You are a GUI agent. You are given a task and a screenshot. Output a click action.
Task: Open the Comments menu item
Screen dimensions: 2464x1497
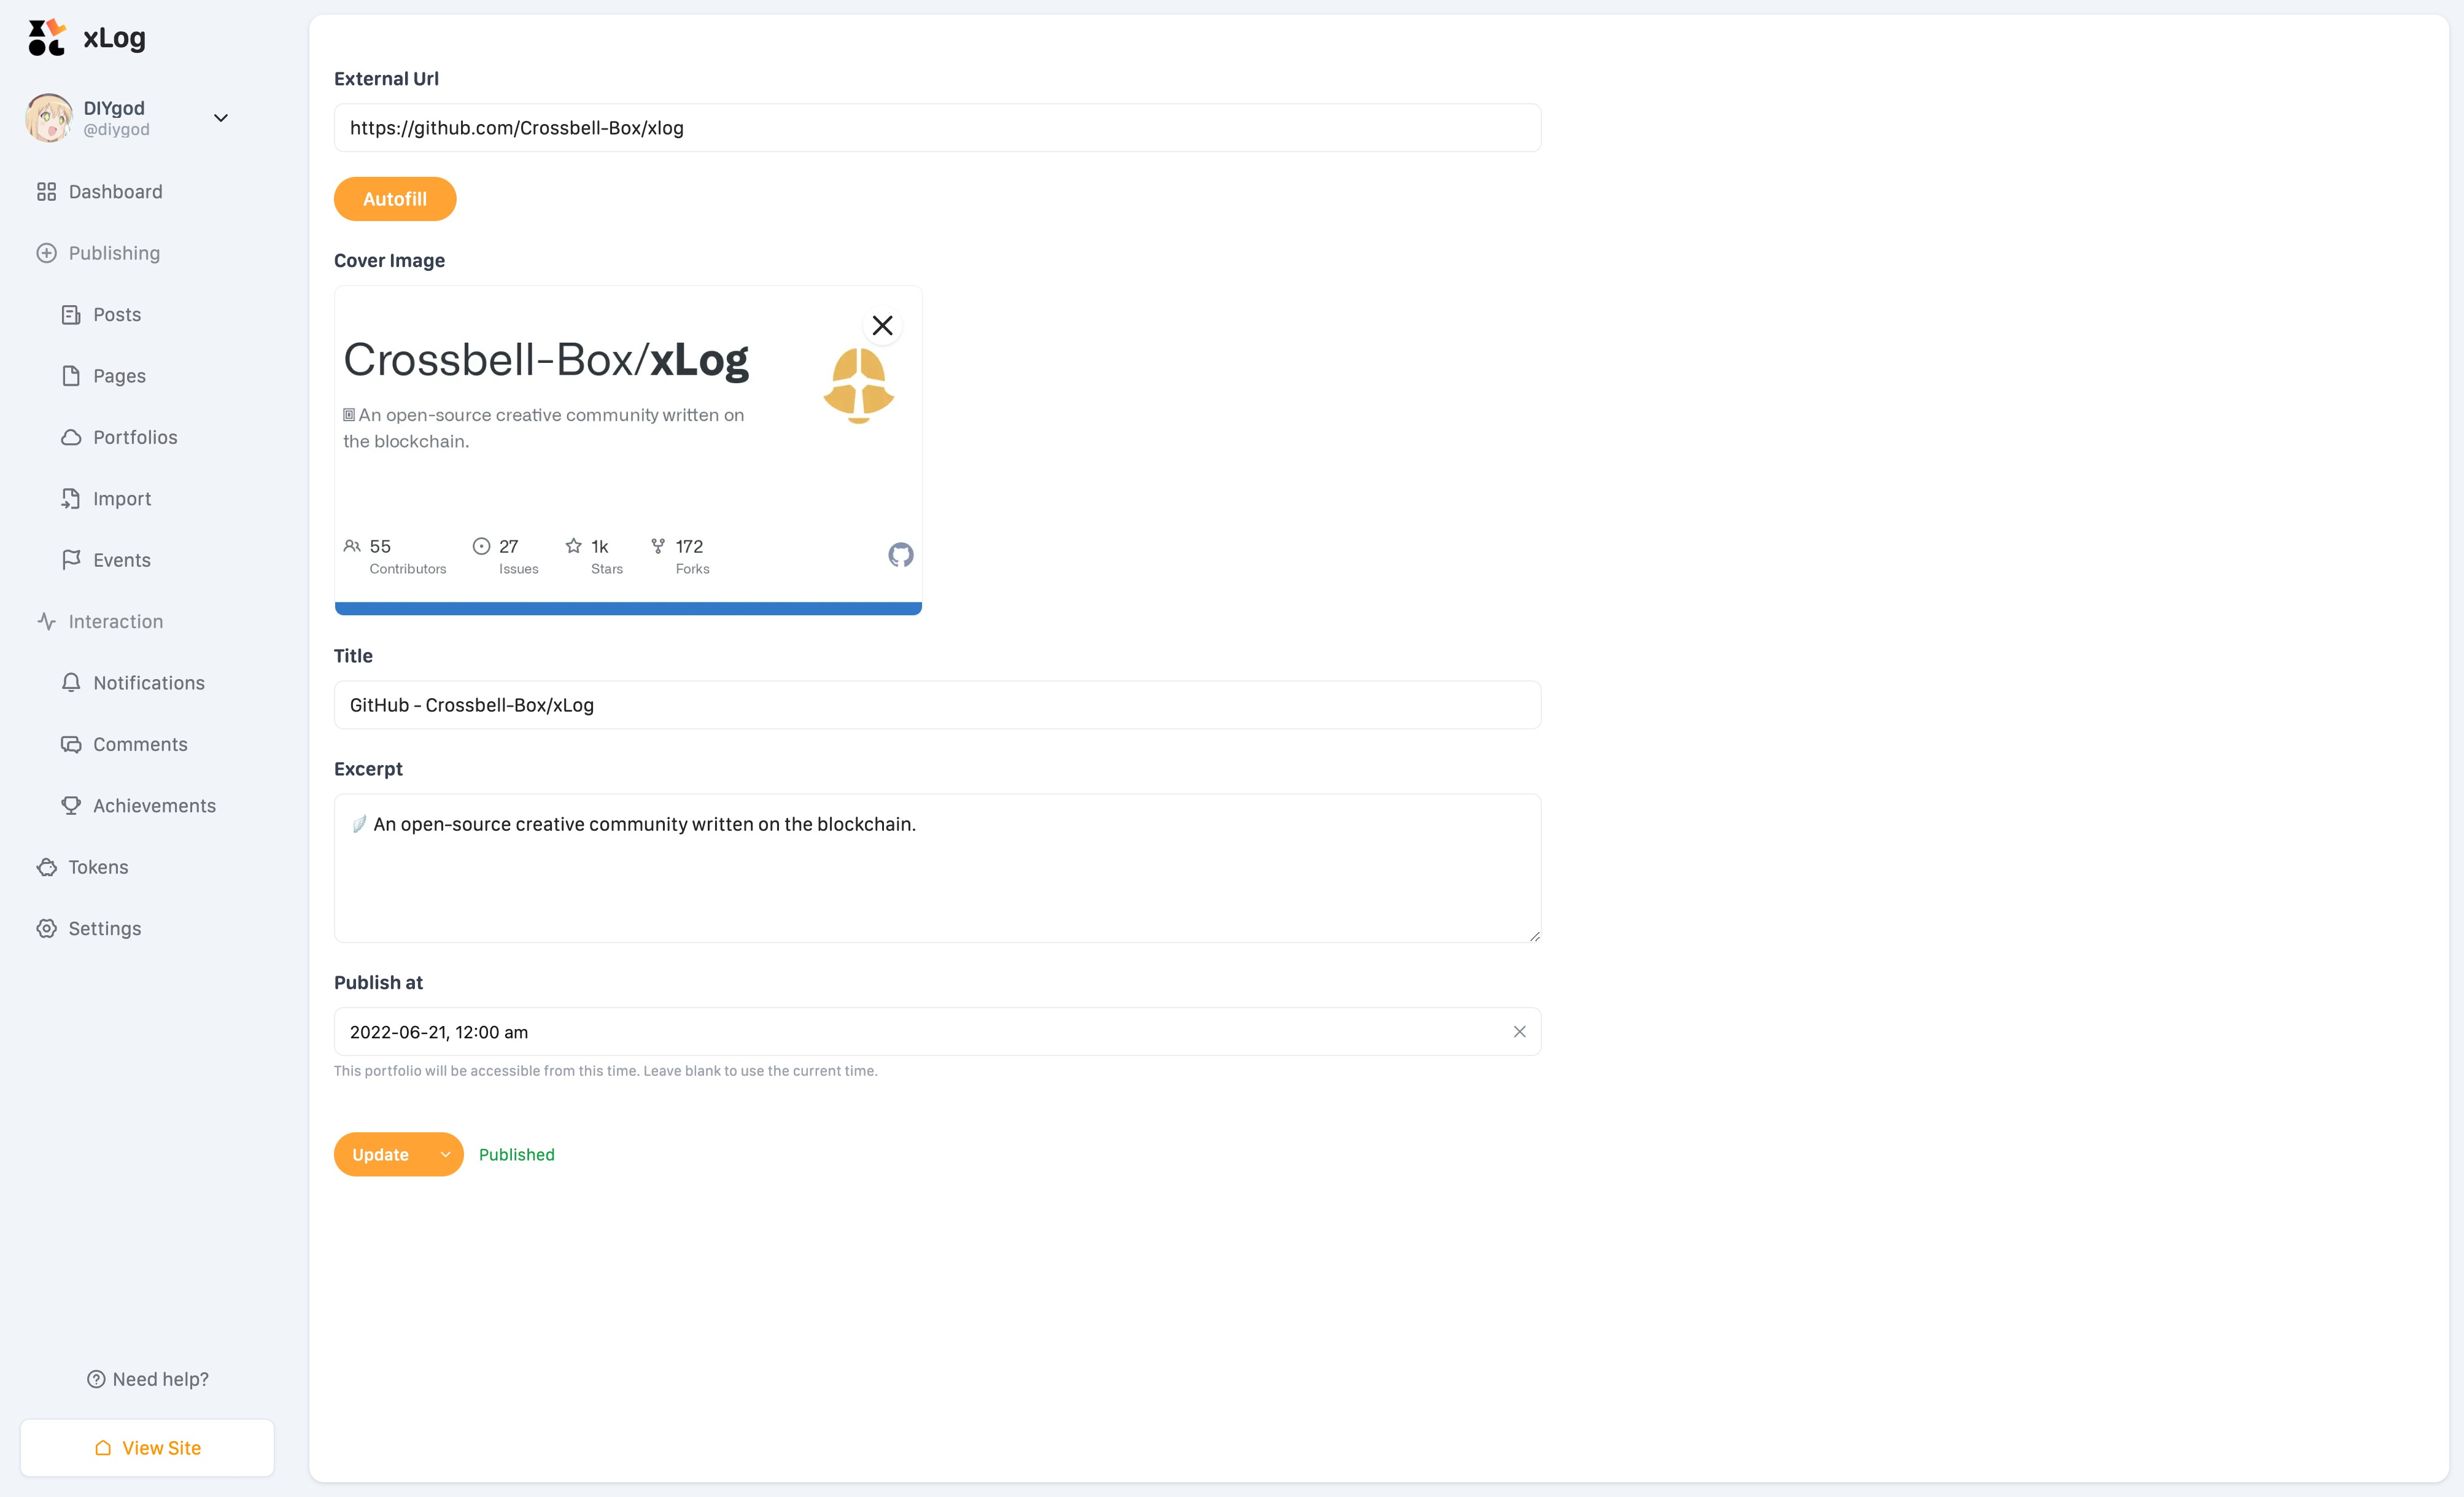coord(140,744)
